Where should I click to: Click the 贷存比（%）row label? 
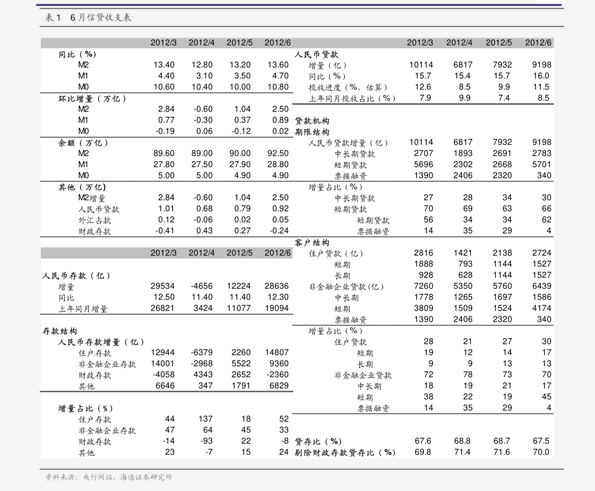click(318, 441)
